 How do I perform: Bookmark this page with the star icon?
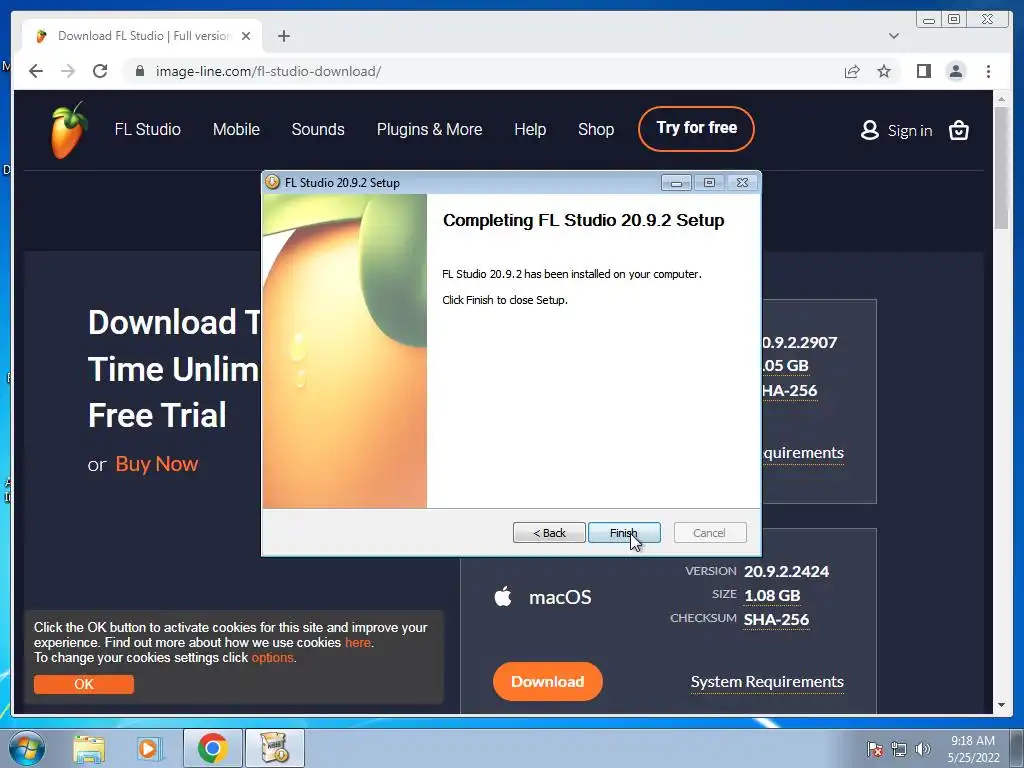coord(884,71)
